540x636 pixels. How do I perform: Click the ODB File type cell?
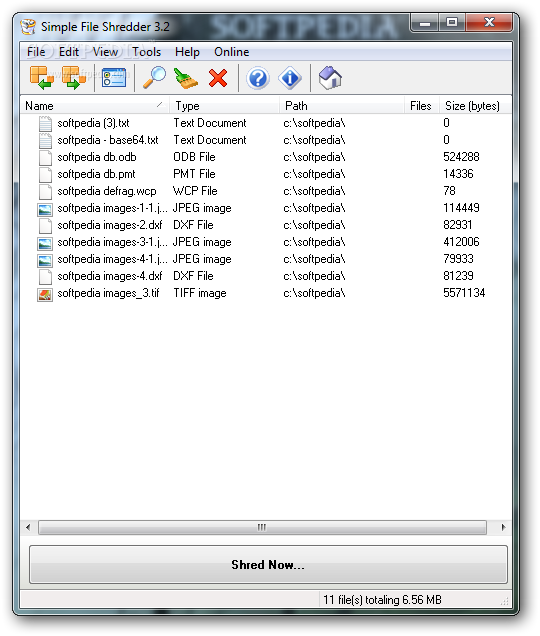pos(194,157)
